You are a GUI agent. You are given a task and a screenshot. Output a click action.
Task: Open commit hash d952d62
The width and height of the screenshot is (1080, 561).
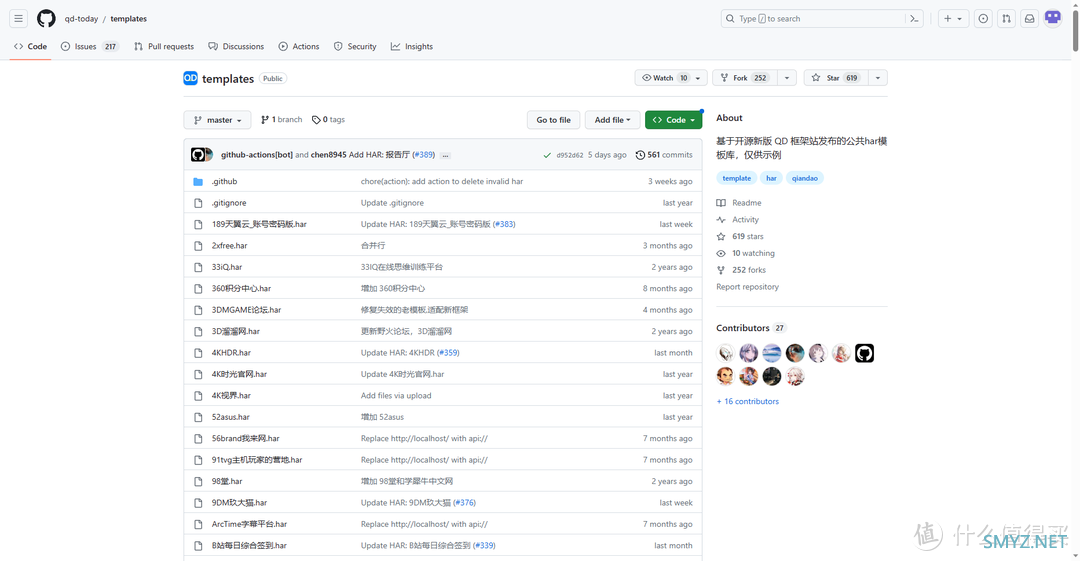click(x=570, y=155)
